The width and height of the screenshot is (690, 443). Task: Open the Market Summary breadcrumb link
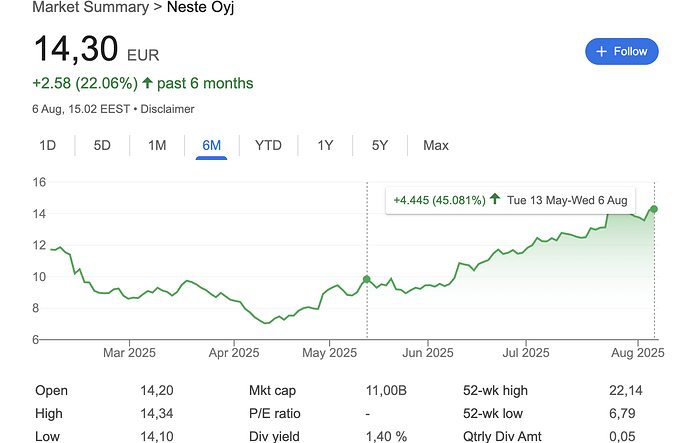[91, 7]
